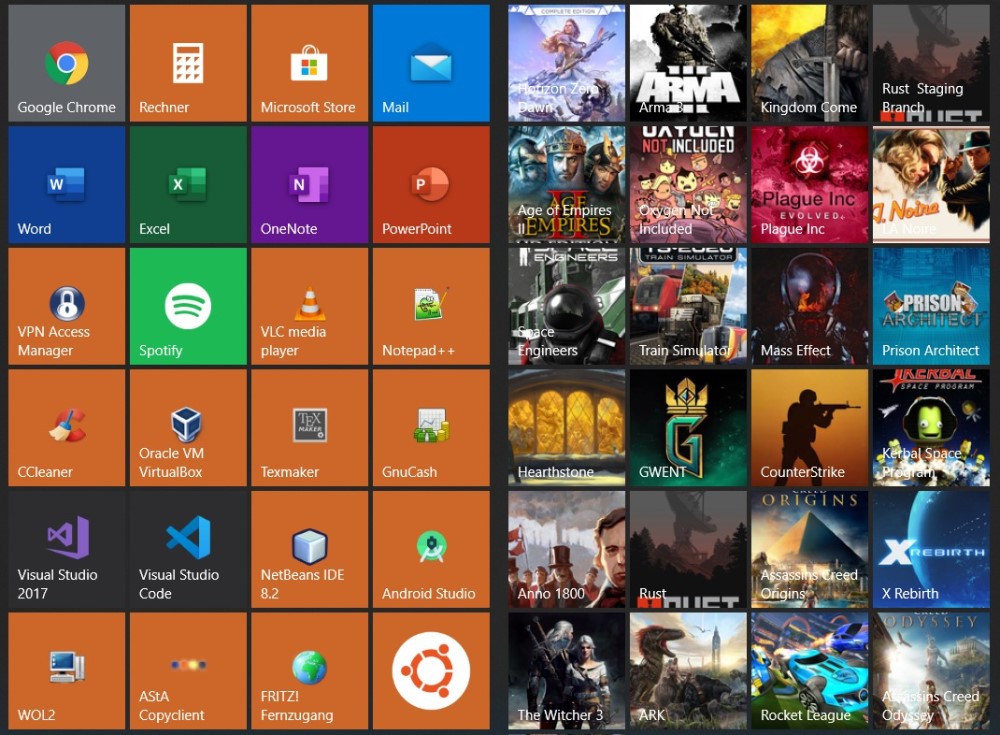Image resolution: width=1000 pixels, height=735 pixels.
Task: Launch the Rechner calculator tile
Action: tap(188, 63)
